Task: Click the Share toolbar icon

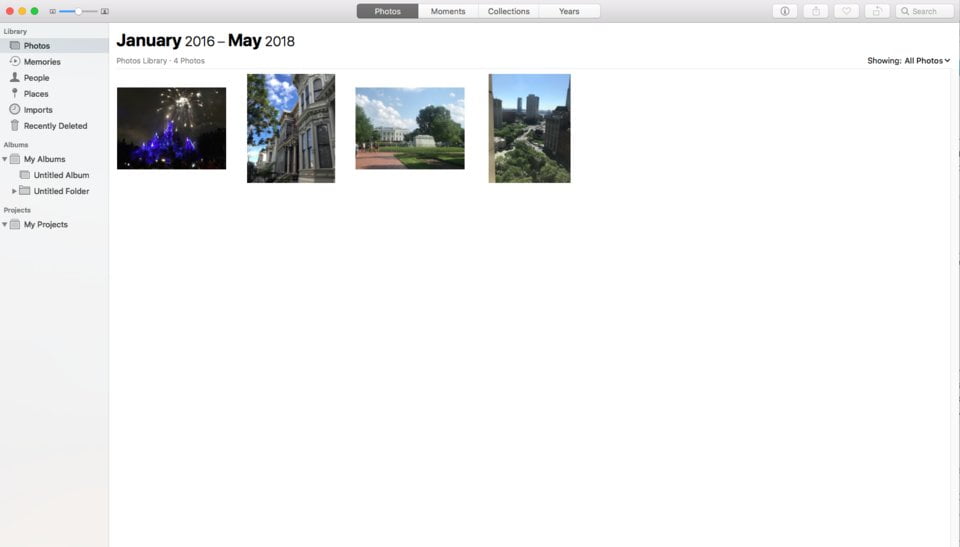Action: (816, 11)
